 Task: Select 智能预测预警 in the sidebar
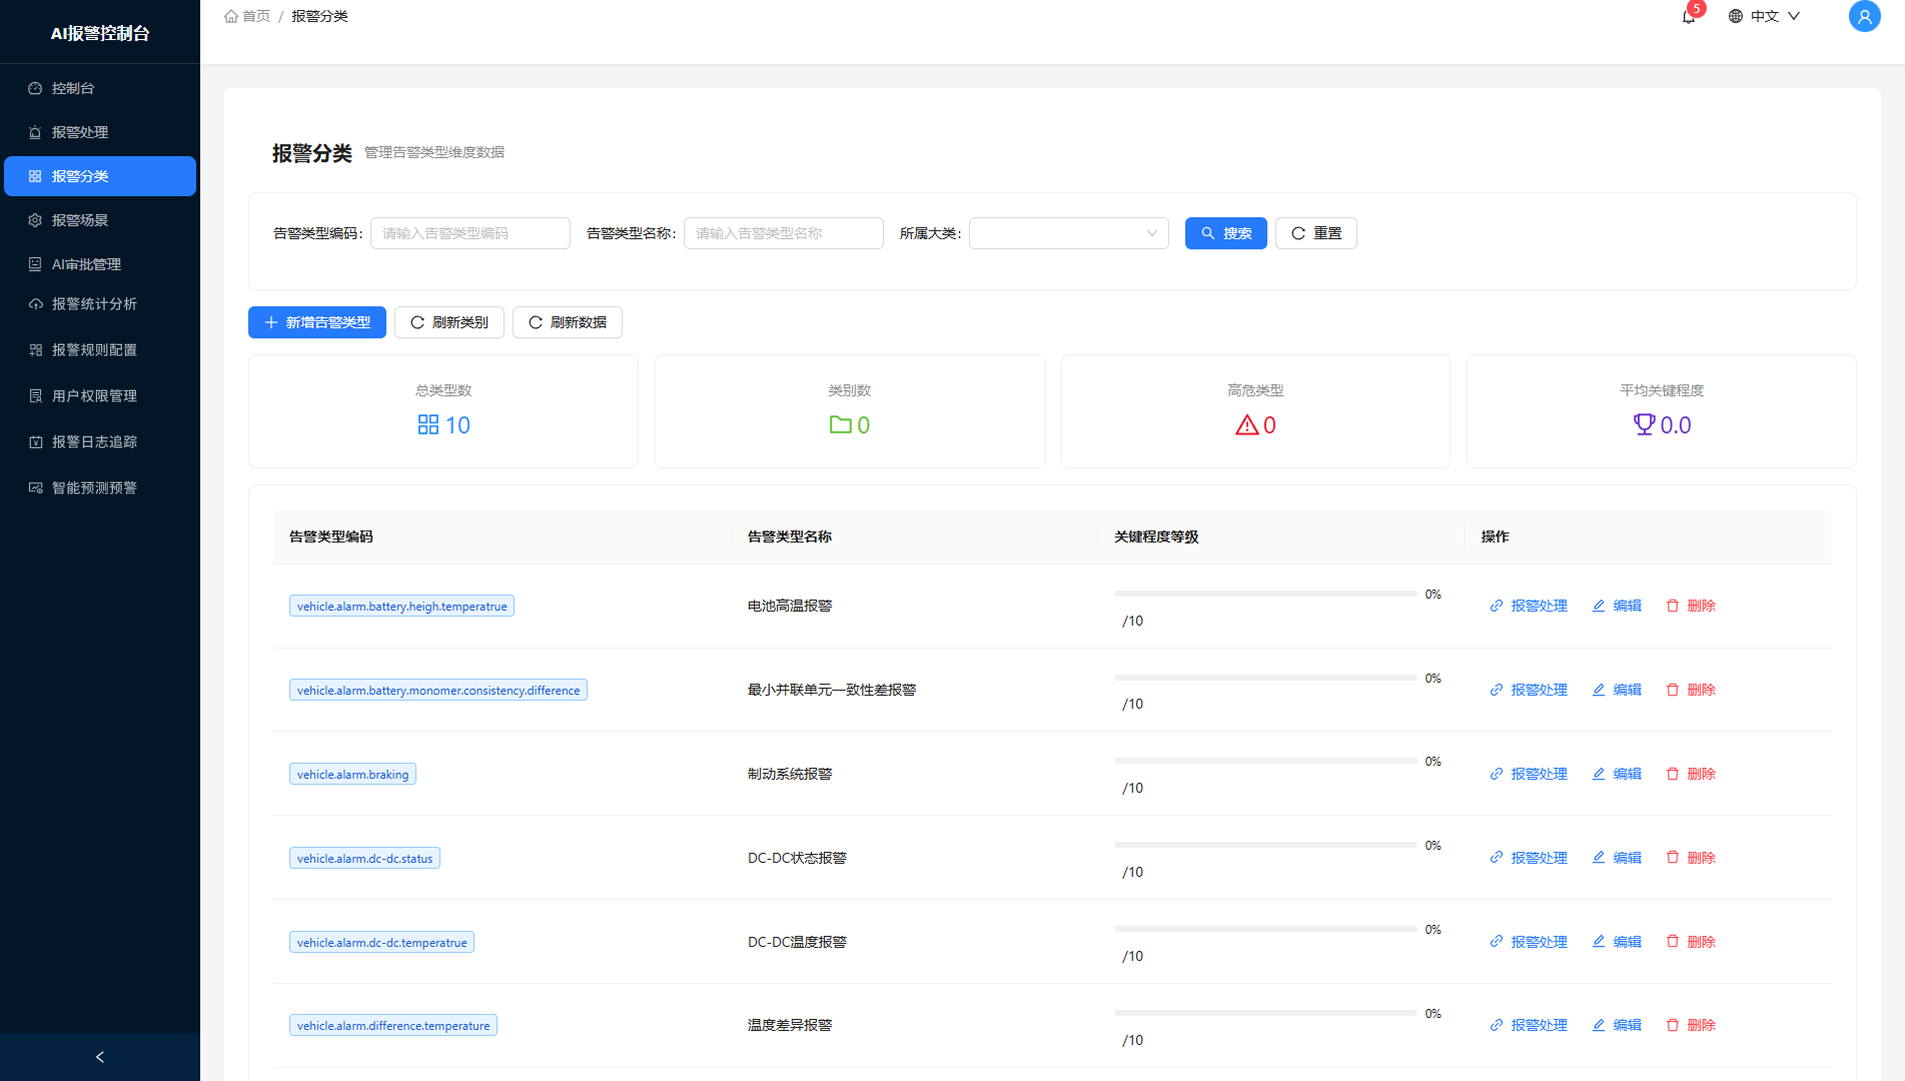94,488
